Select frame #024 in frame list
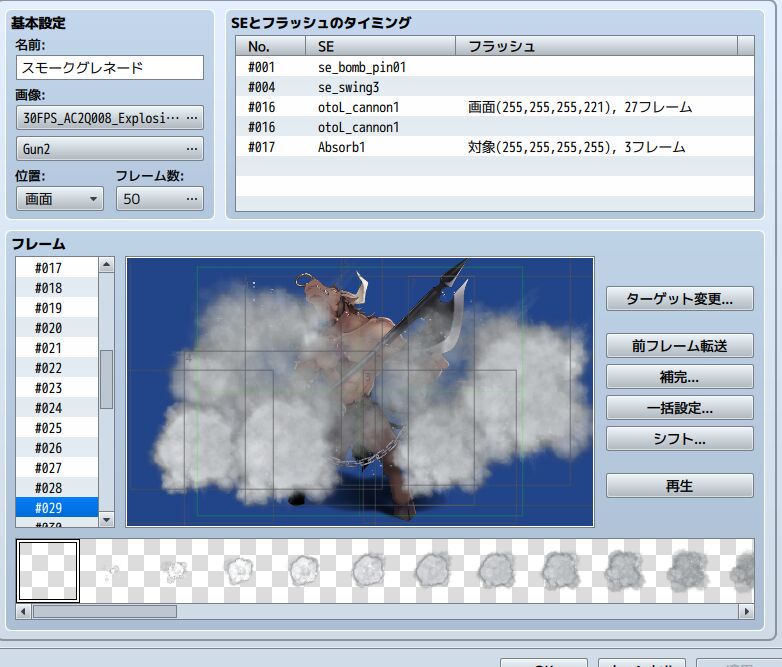This screenshot has height=667, width=782. tap(57, 408)
